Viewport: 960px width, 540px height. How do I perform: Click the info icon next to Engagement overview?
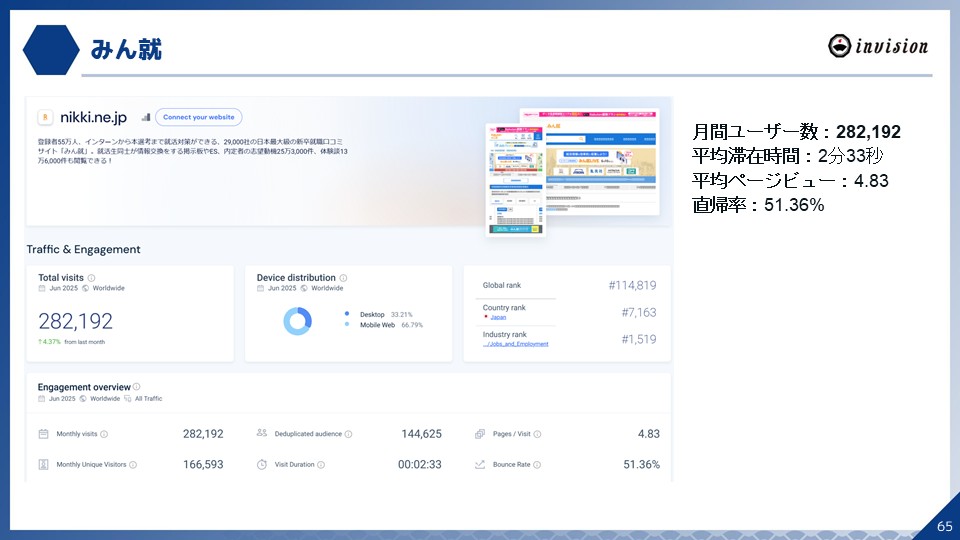pyautogui.click(x=137, y=387)
